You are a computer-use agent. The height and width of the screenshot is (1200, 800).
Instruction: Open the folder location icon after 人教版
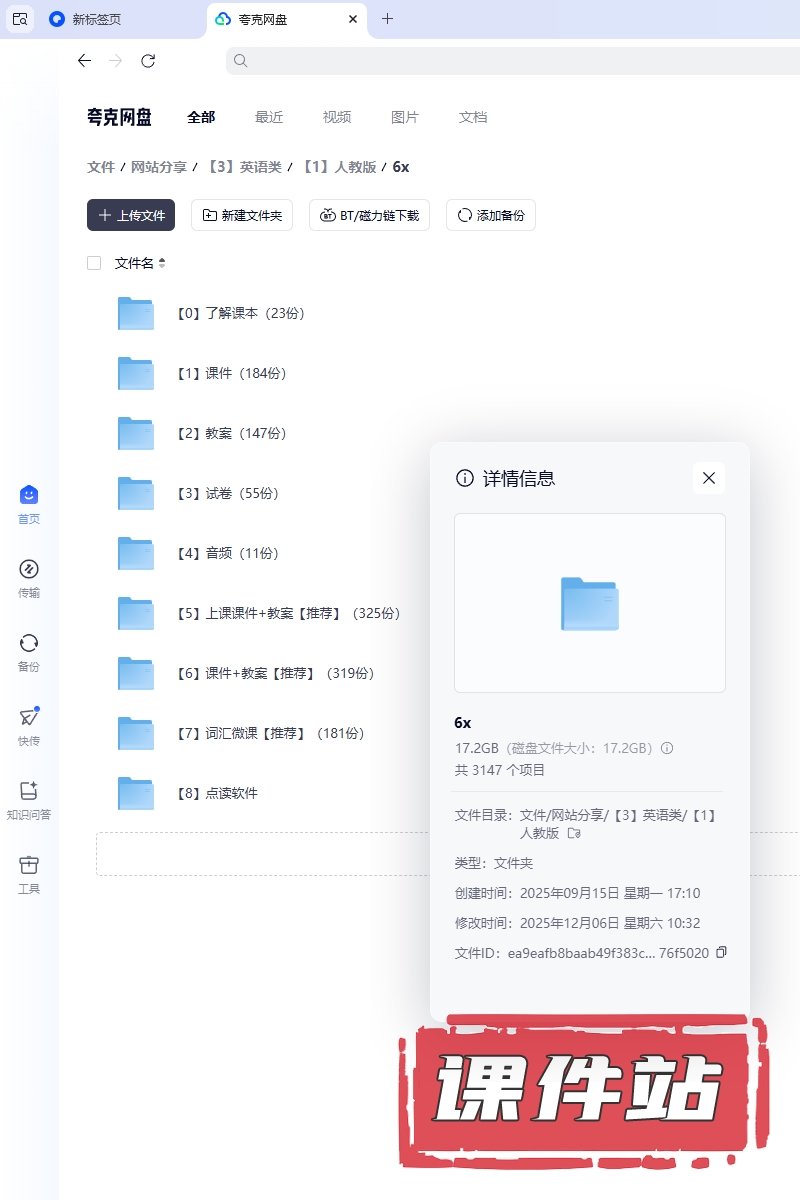(574, 833)
